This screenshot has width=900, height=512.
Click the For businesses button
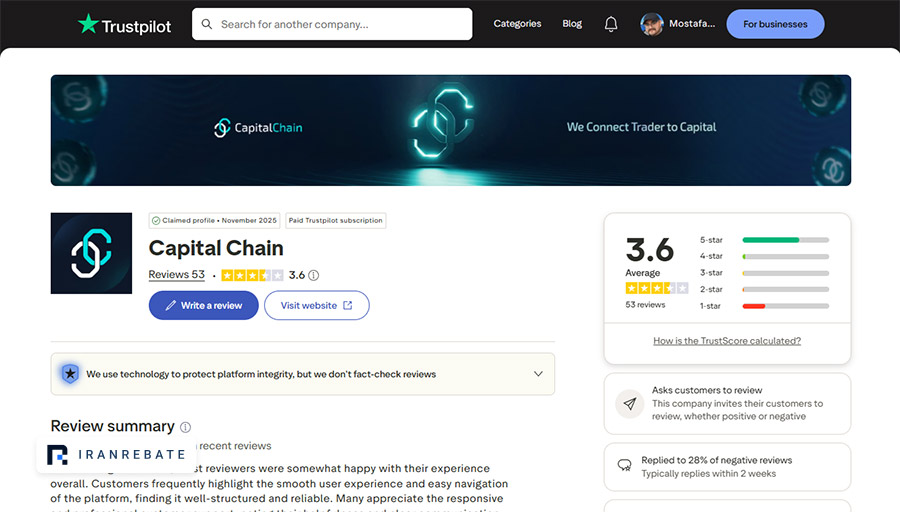[x=775, y=24]
